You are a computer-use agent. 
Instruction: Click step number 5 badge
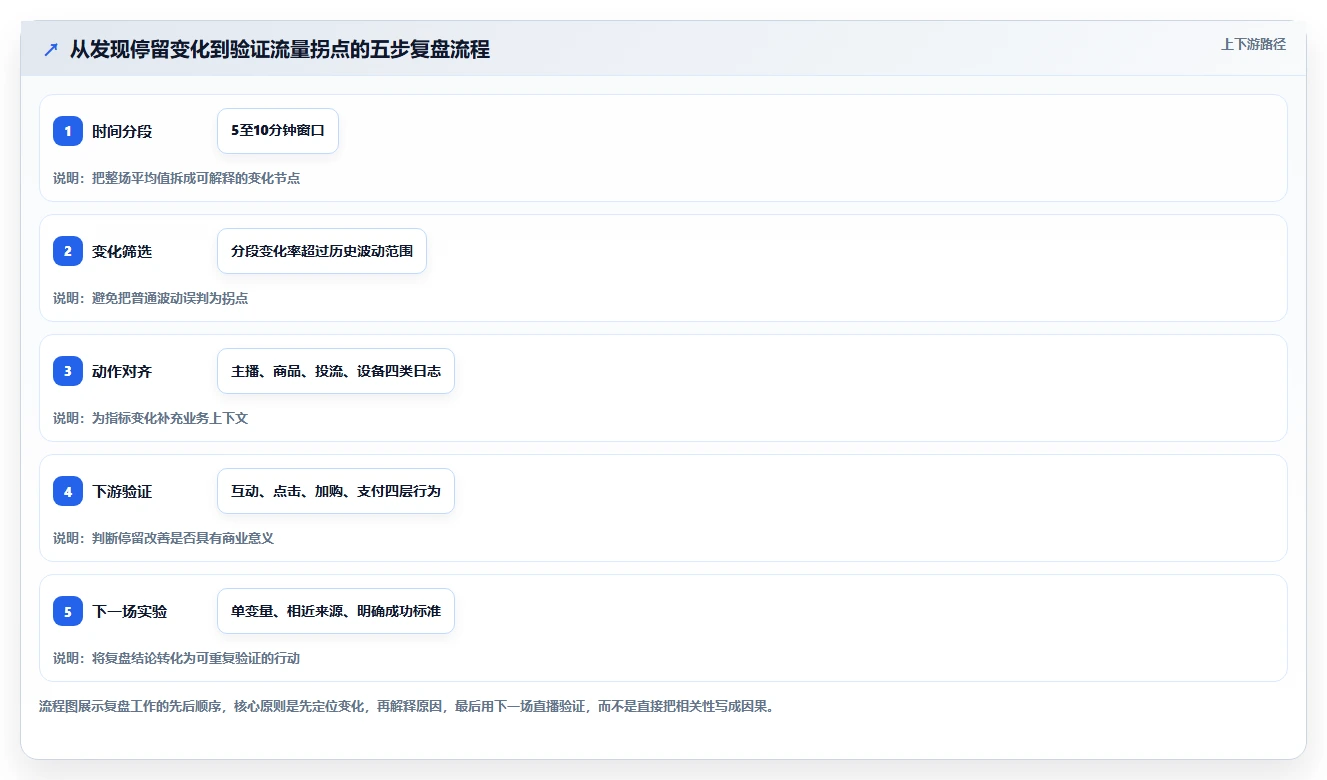pos(68,611)
